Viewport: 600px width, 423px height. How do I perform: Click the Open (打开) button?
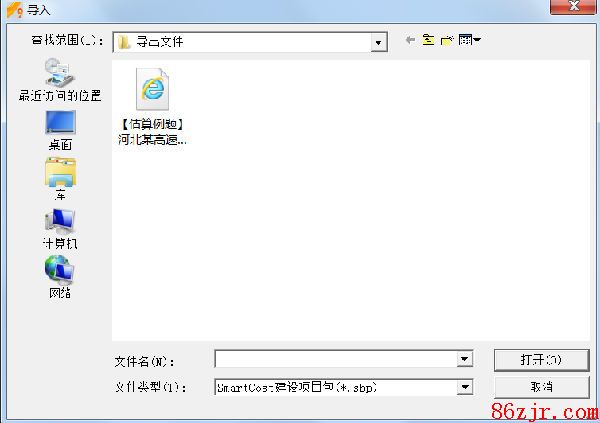point(541,360)
